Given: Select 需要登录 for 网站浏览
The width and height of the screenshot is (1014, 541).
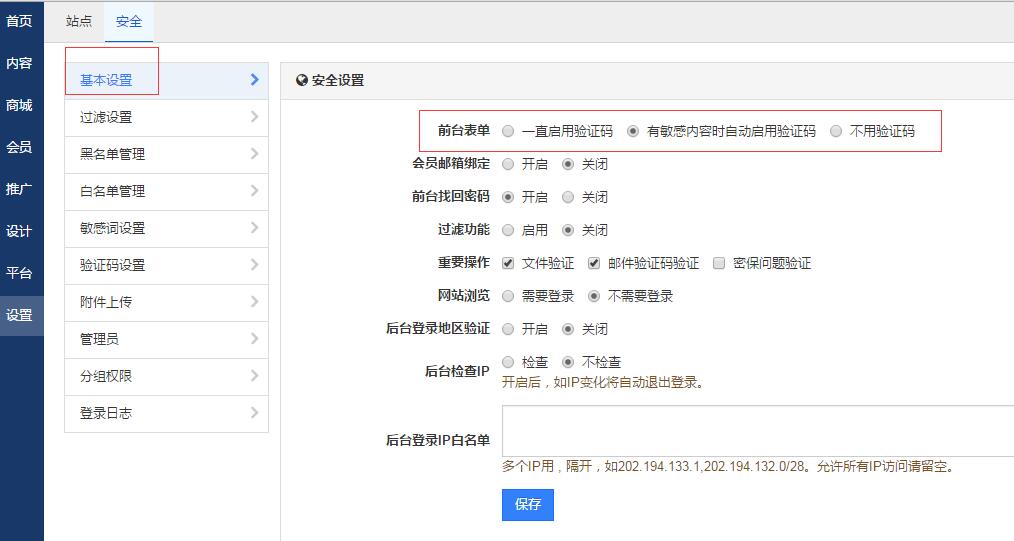Looking at the screenshot, I should pos(508,296).
